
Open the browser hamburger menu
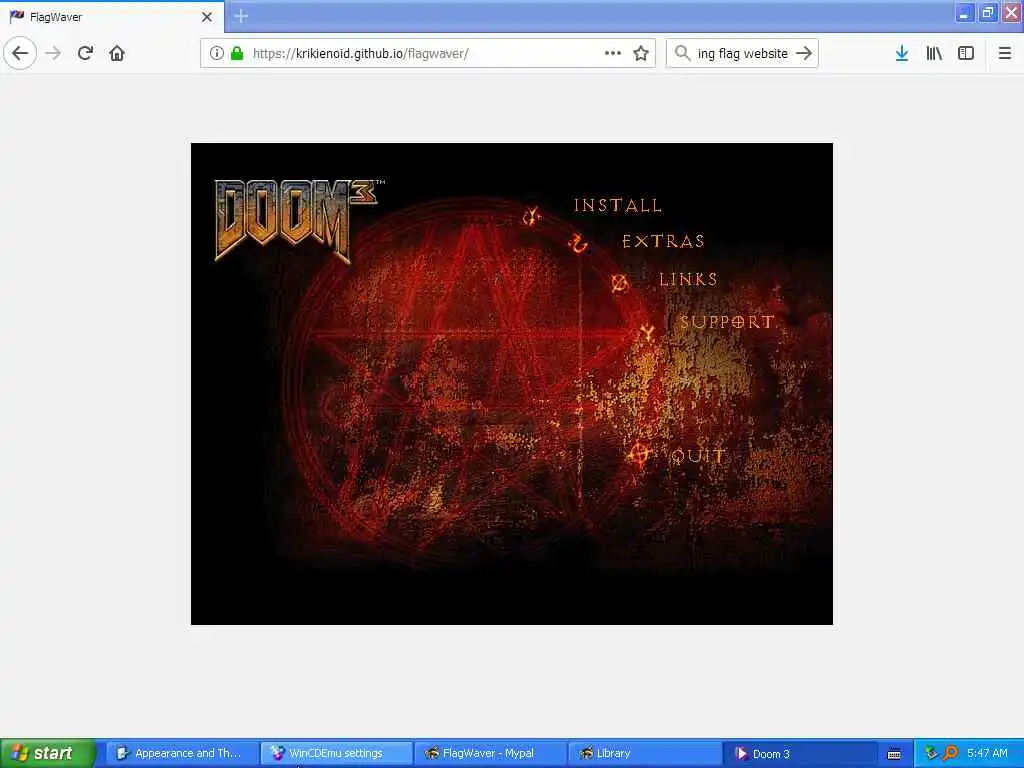(1004, 53)
